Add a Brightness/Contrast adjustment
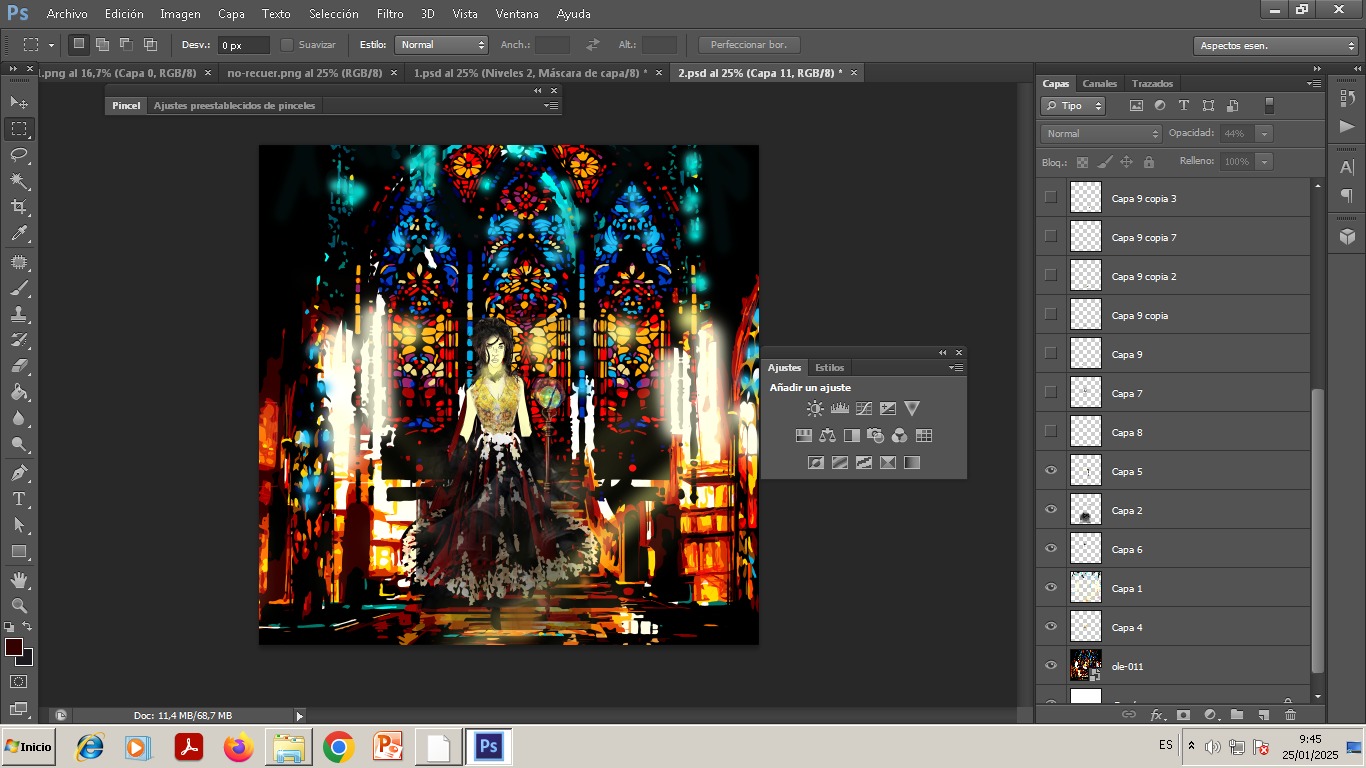Viewport: 1366px width, 768px height. click(x=815, y=408)
